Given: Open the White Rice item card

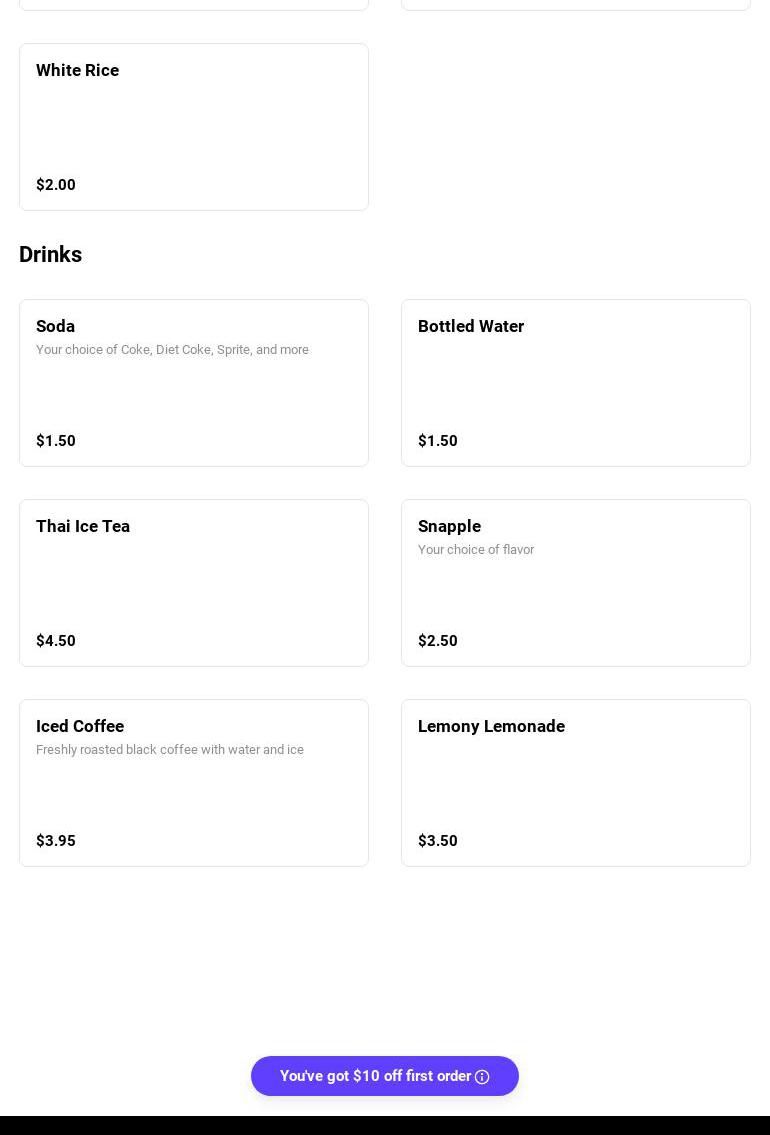Looking at the screenshot, I should (194, 127).
